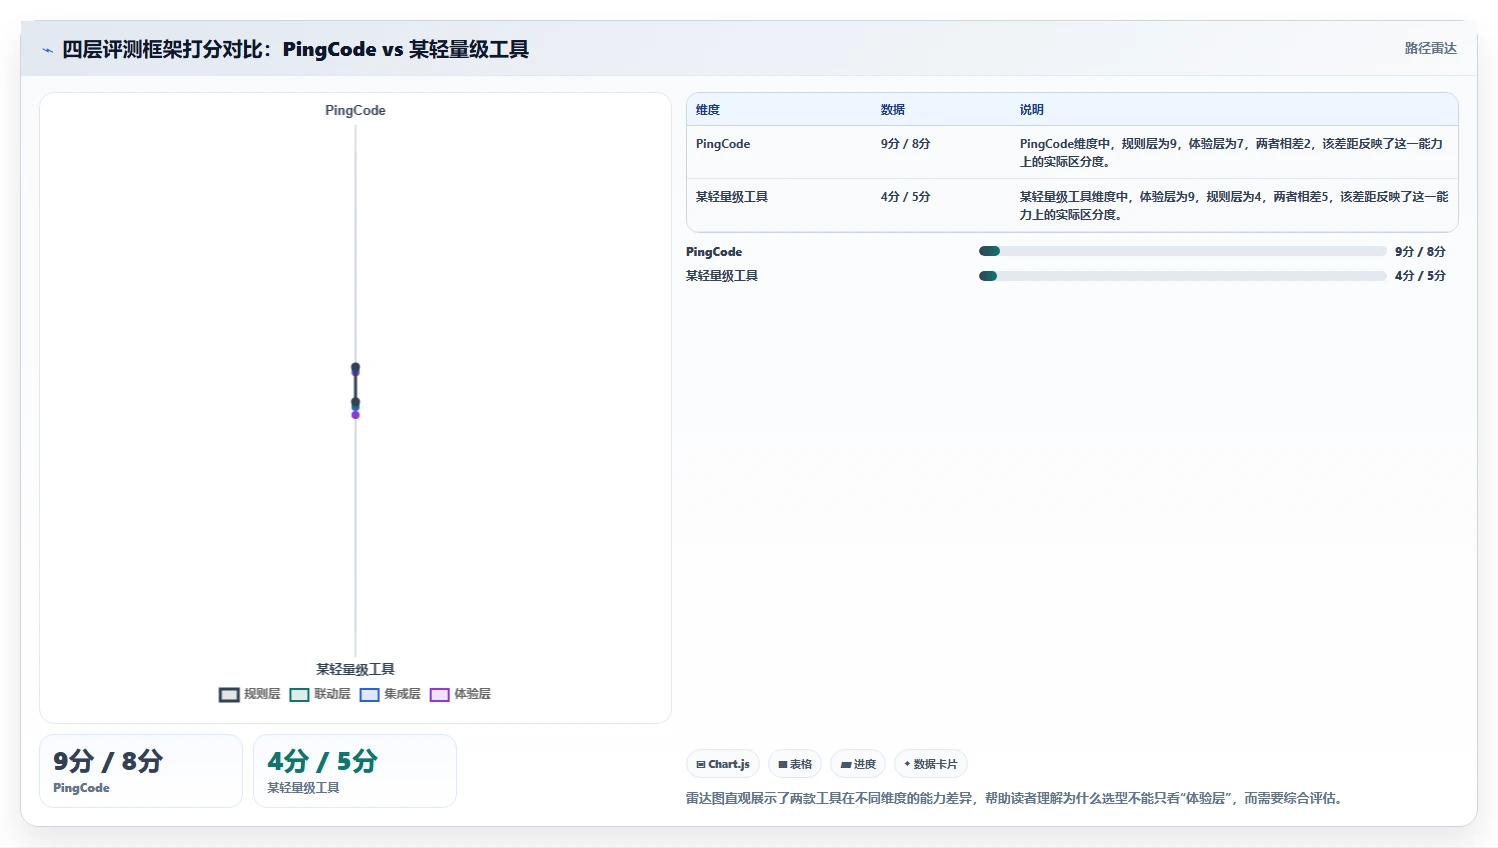This screenshot has width=1498, height=848.
Task: Click the 某轻量级工具 table row name
Action: tap(732, 197)
